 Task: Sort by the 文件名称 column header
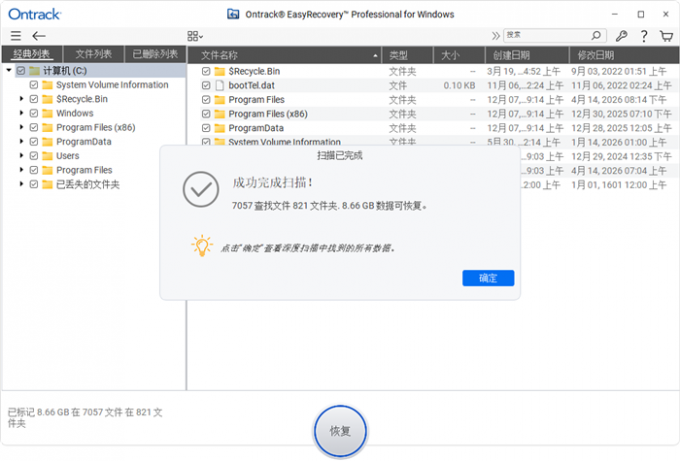point(284,55)
